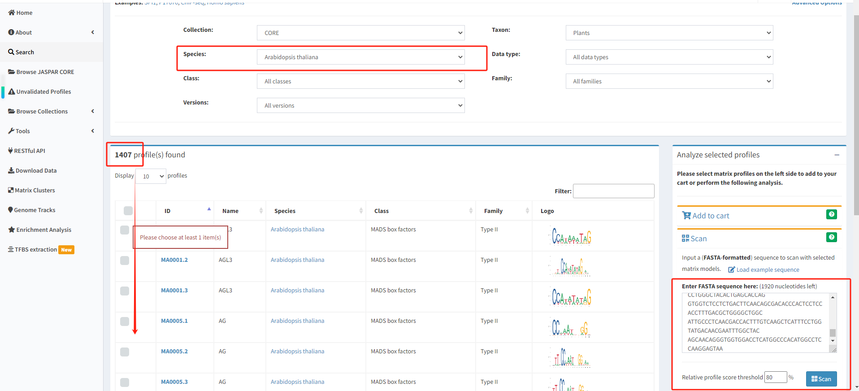The image size is (859, 391).
Task: Open the Species dropdown showing Arabidopsis thaliana
Action: point(360,57)
